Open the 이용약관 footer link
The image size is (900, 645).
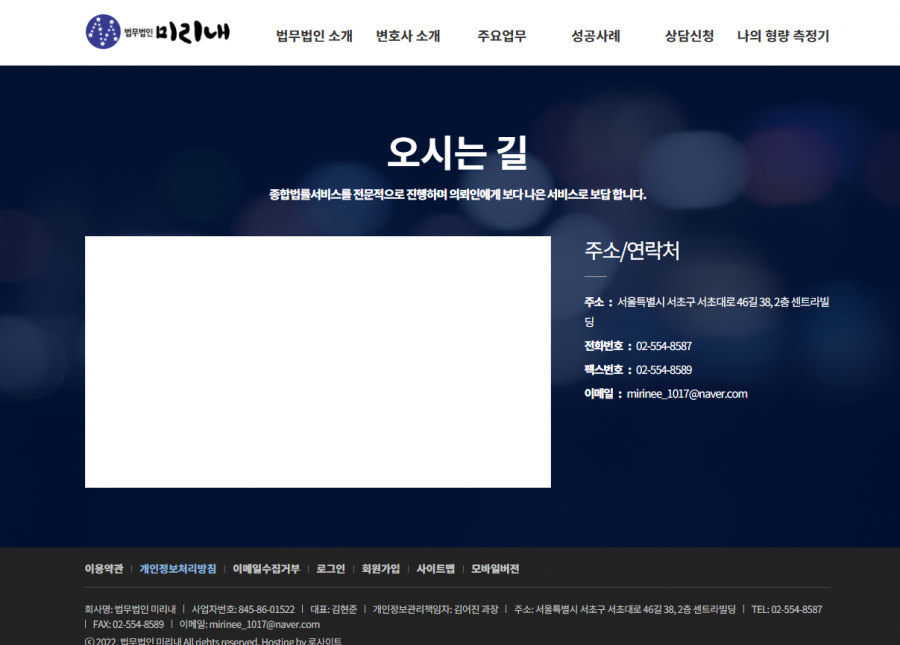[x=104, y=569]
